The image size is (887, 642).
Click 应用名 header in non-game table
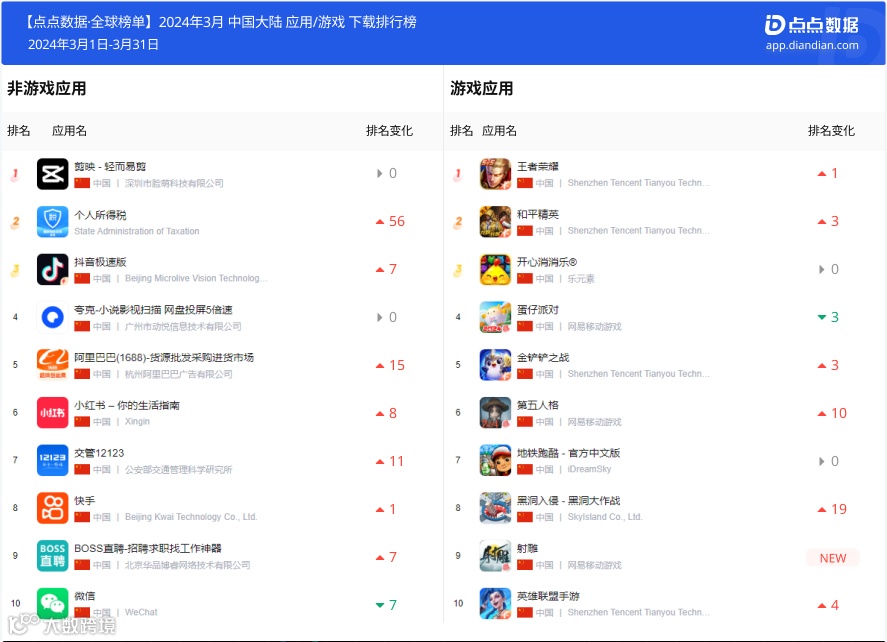(70, 131)
